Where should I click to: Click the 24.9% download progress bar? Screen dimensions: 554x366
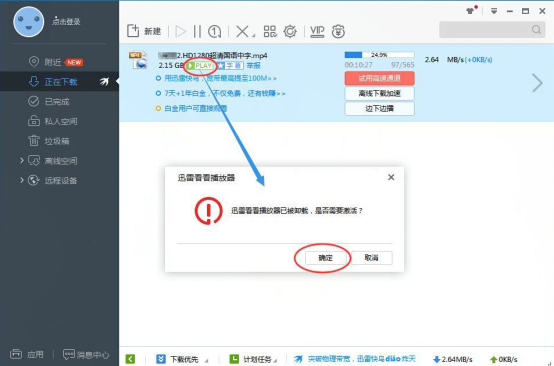379,55
